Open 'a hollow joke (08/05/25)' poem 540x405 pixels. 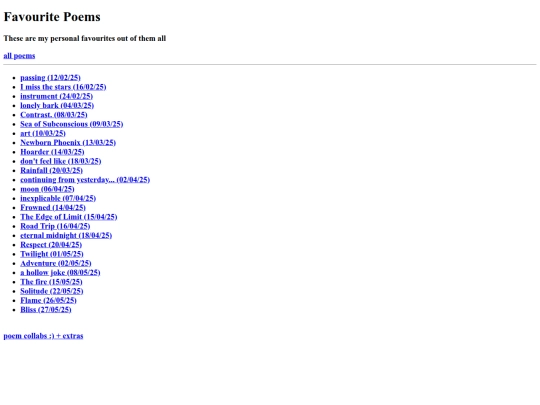(x=60, y=273)
